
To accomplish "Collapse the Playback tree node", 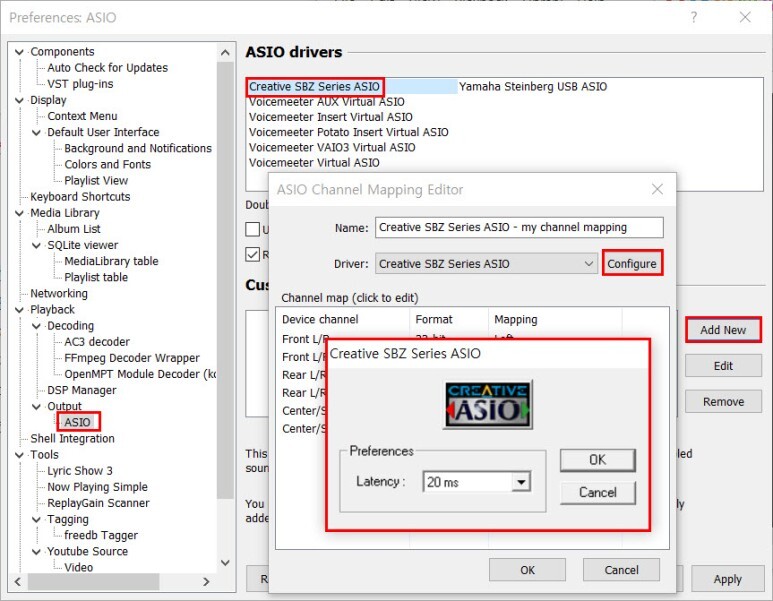I will tap(19, 310).
